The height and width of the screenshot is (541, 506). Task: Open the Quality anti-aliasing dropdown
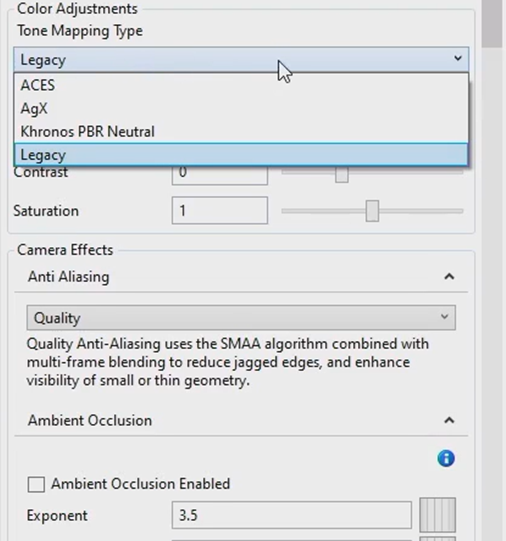pyautogui.click(x=241, y=317)
